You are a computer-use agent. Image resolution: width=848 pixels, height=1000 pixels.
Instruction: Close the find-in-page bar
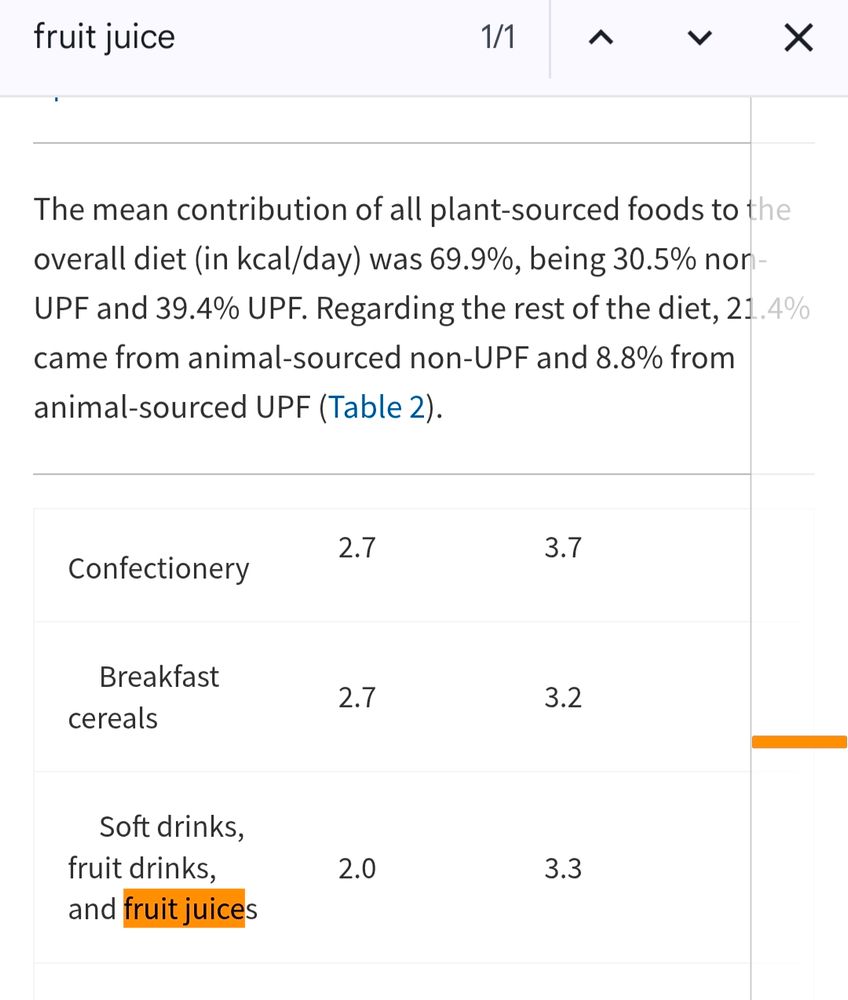pos(797,39)
